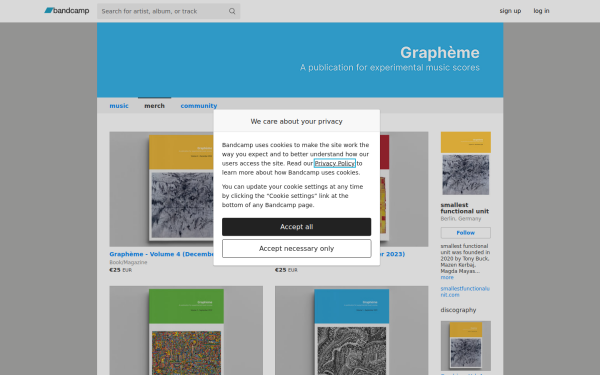Click the green Graphème book cover
Viewport: 600px width, 375px height.
coord(186,331)
